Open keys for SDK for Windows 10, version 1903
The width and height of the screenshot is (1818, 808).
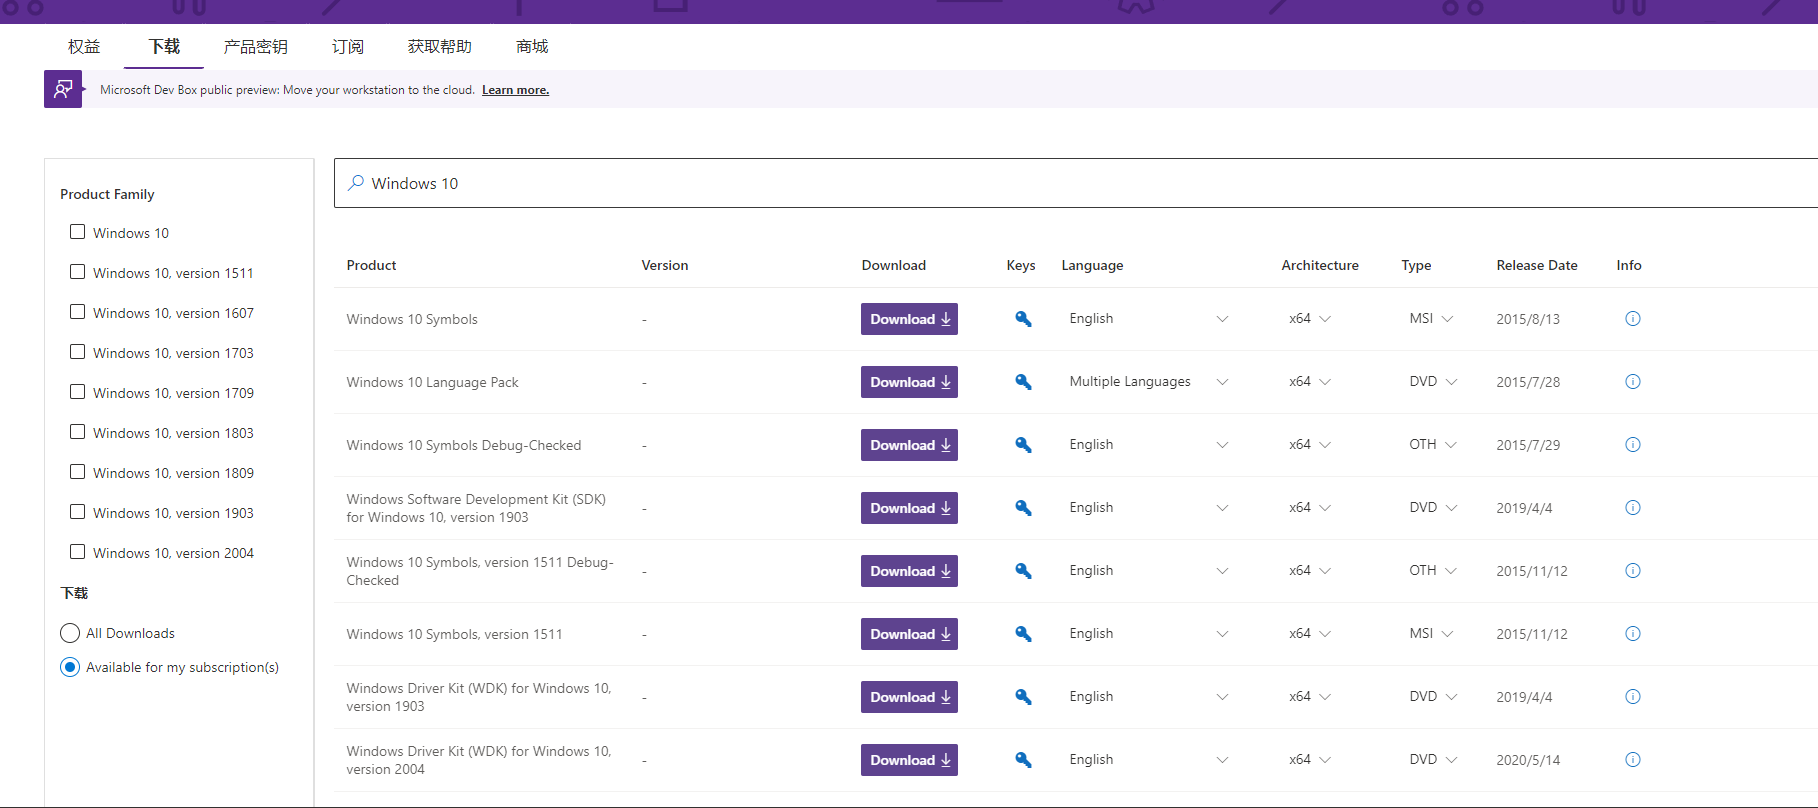point(1023,508)
